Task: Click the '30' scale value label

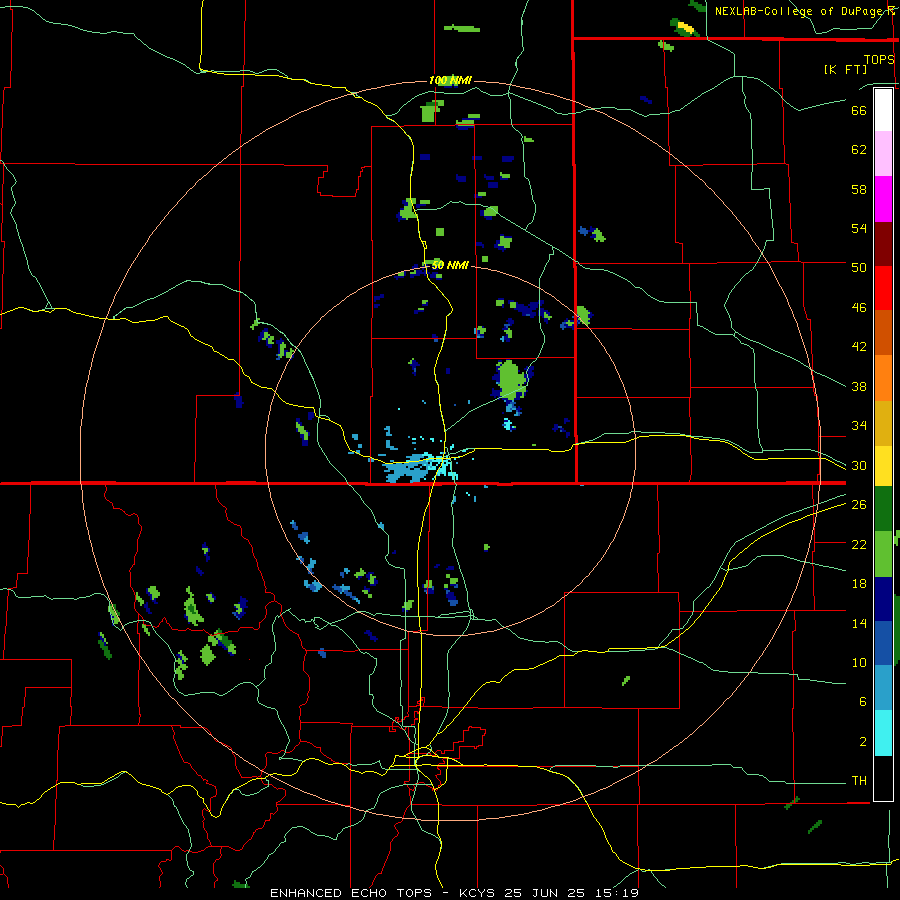Action: 859,465
